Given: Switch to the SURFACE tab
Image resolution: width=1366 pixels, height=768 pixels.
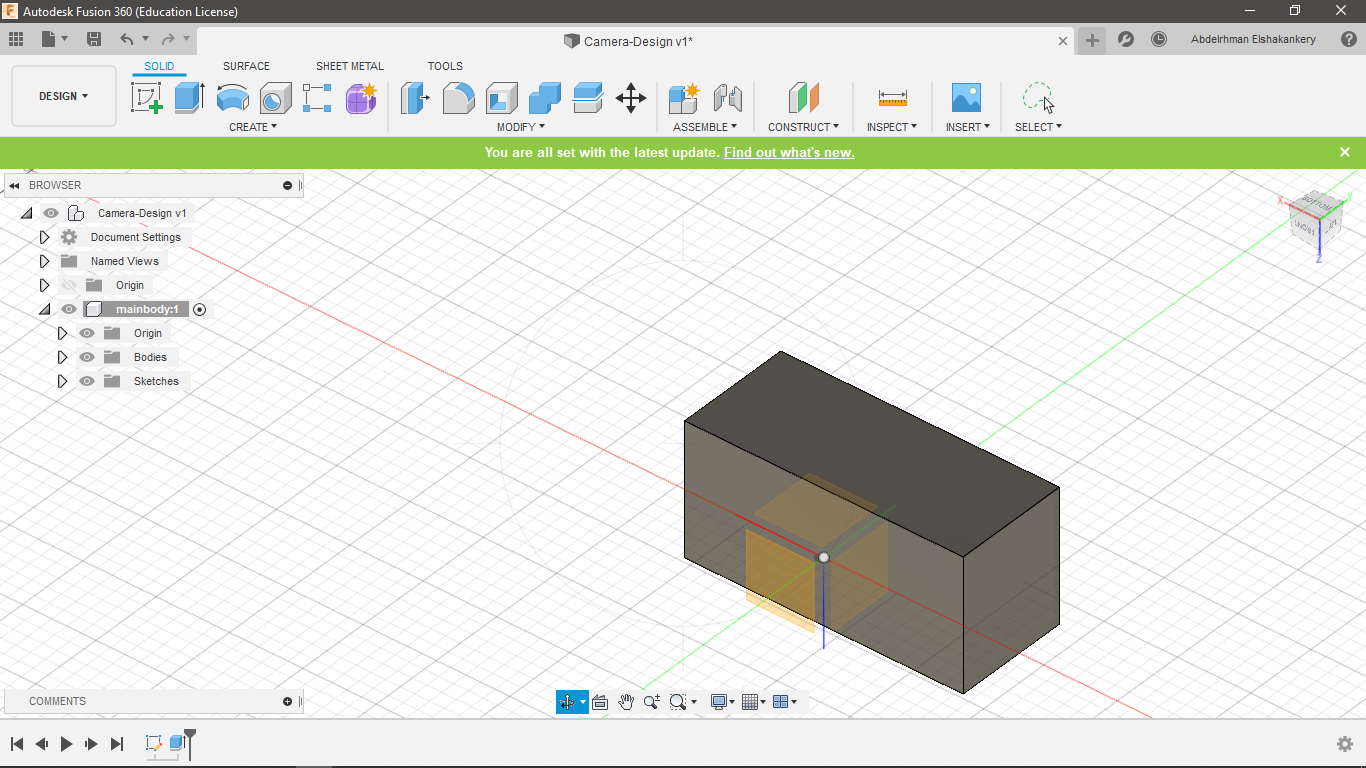Looking at the screenshot, I should pos(246,66).
